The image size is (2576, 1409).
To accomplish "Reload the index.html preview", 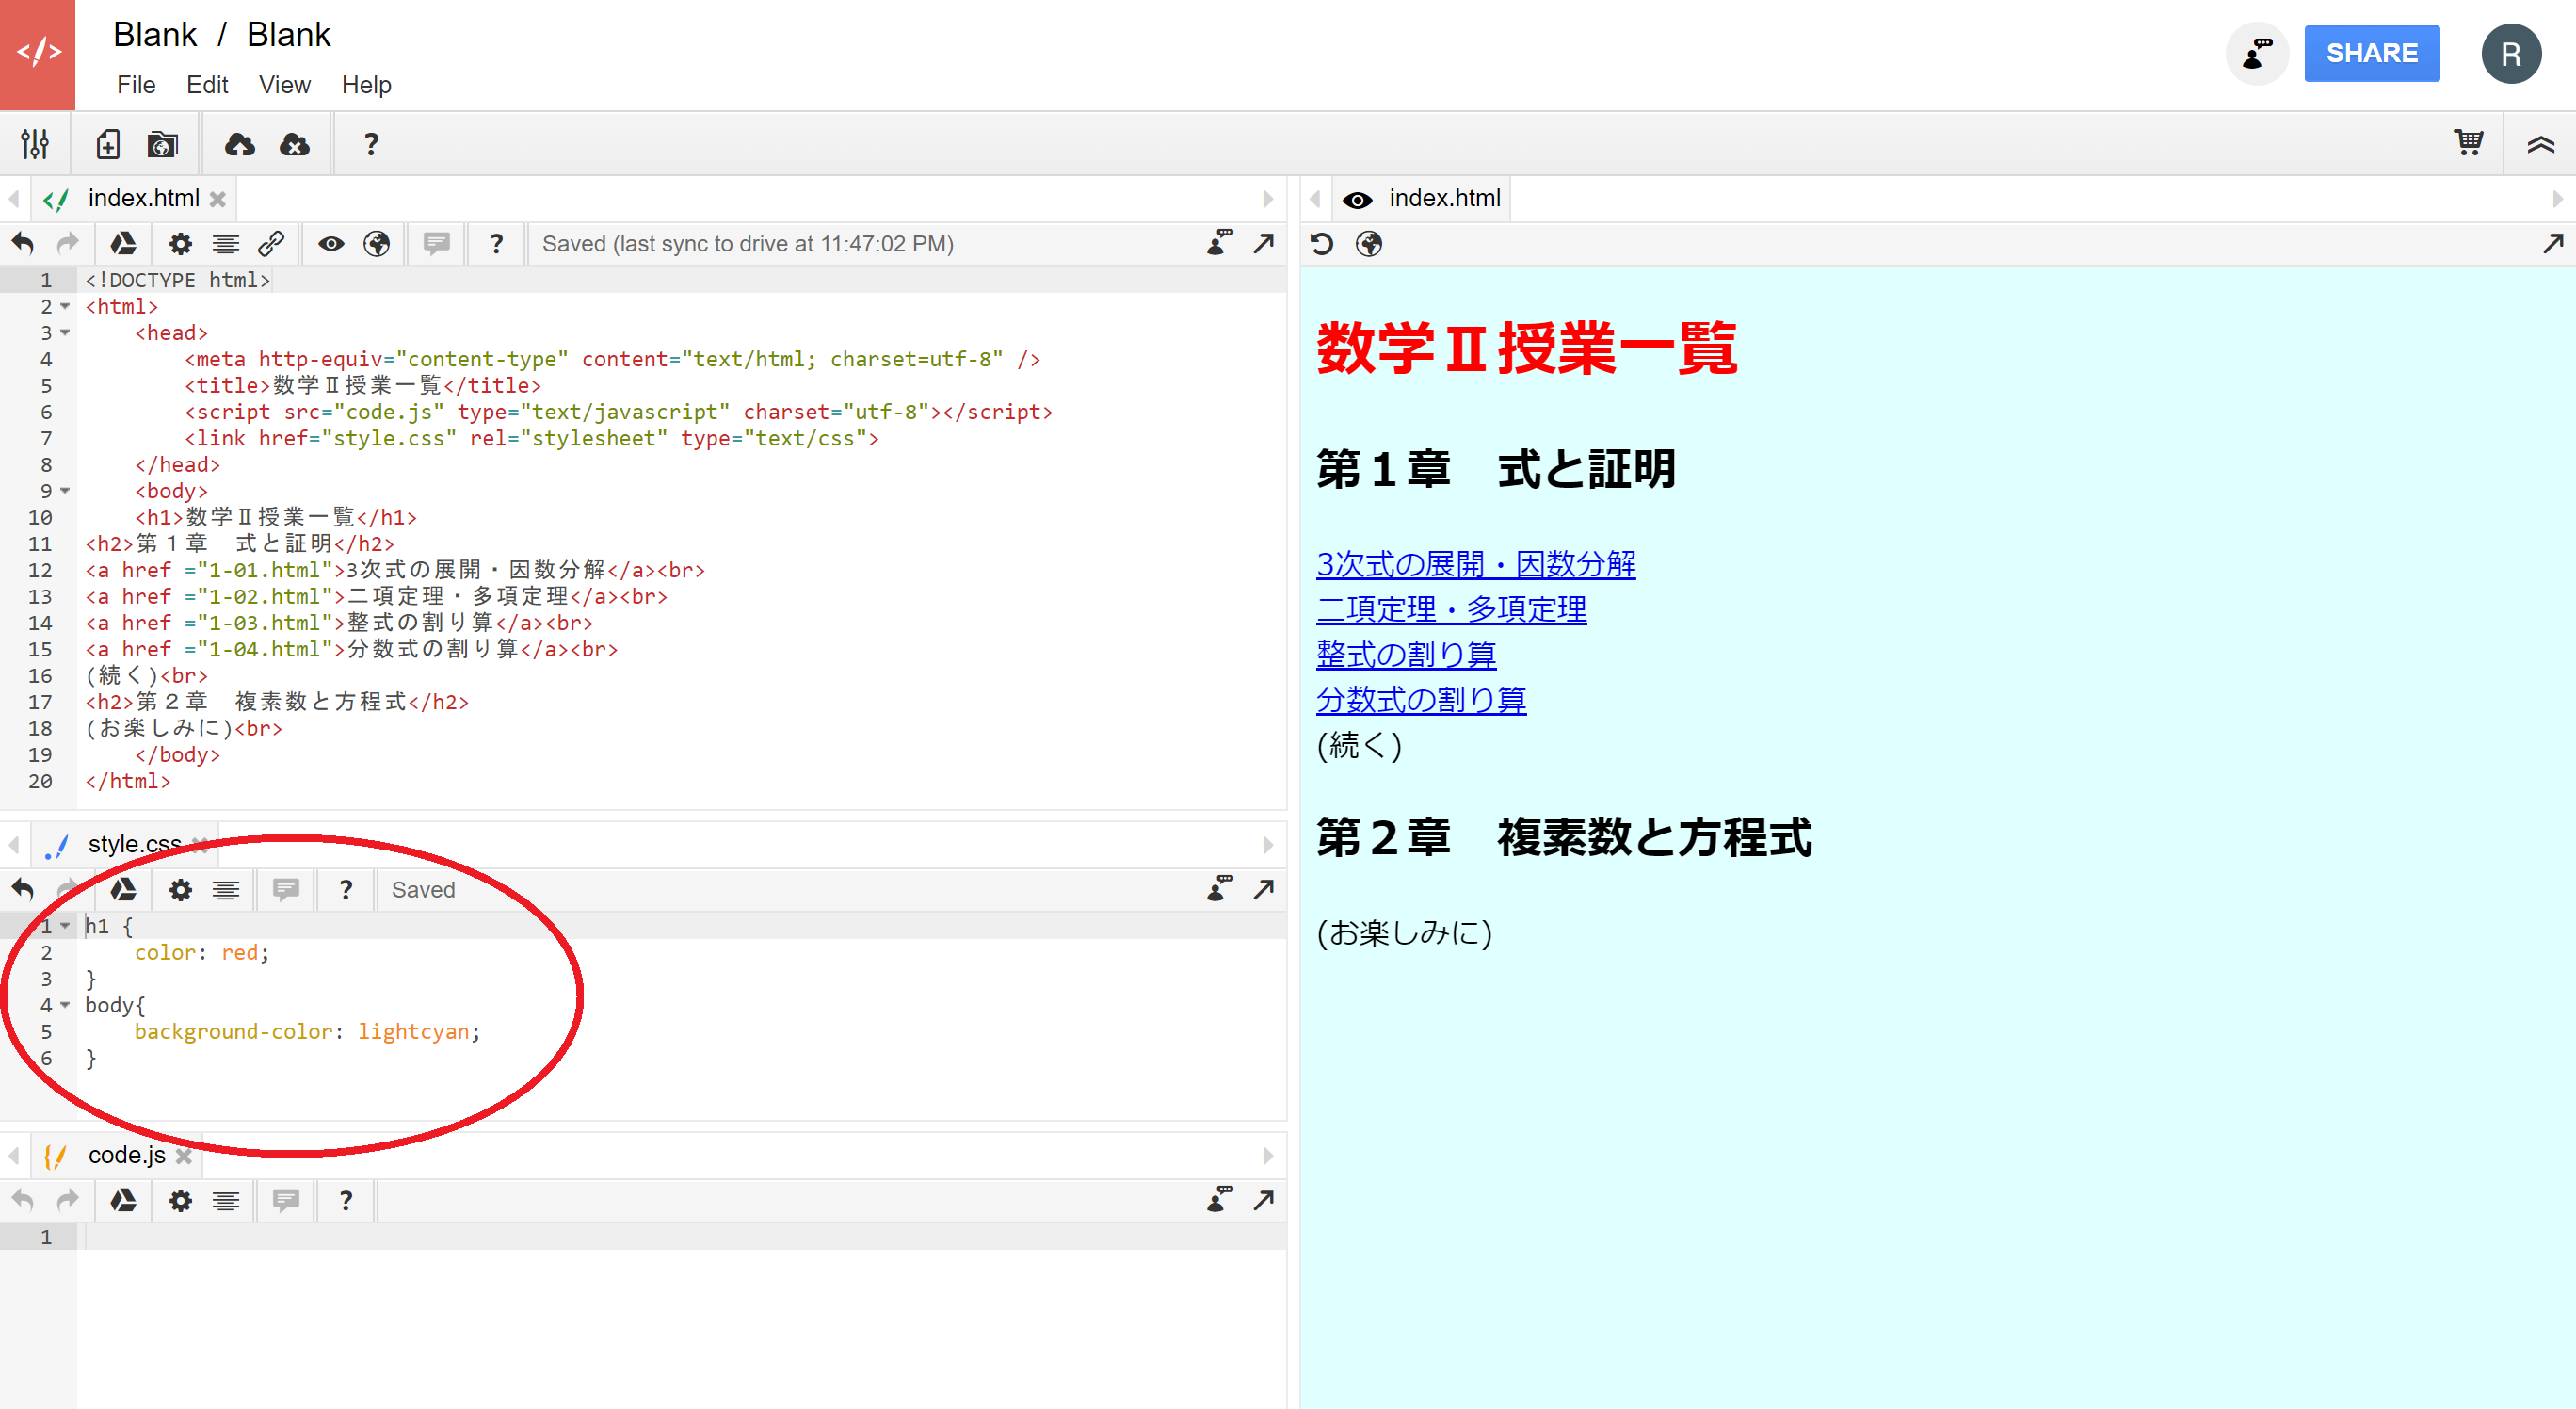I will pyautogui.click(x=1321, y=243).
